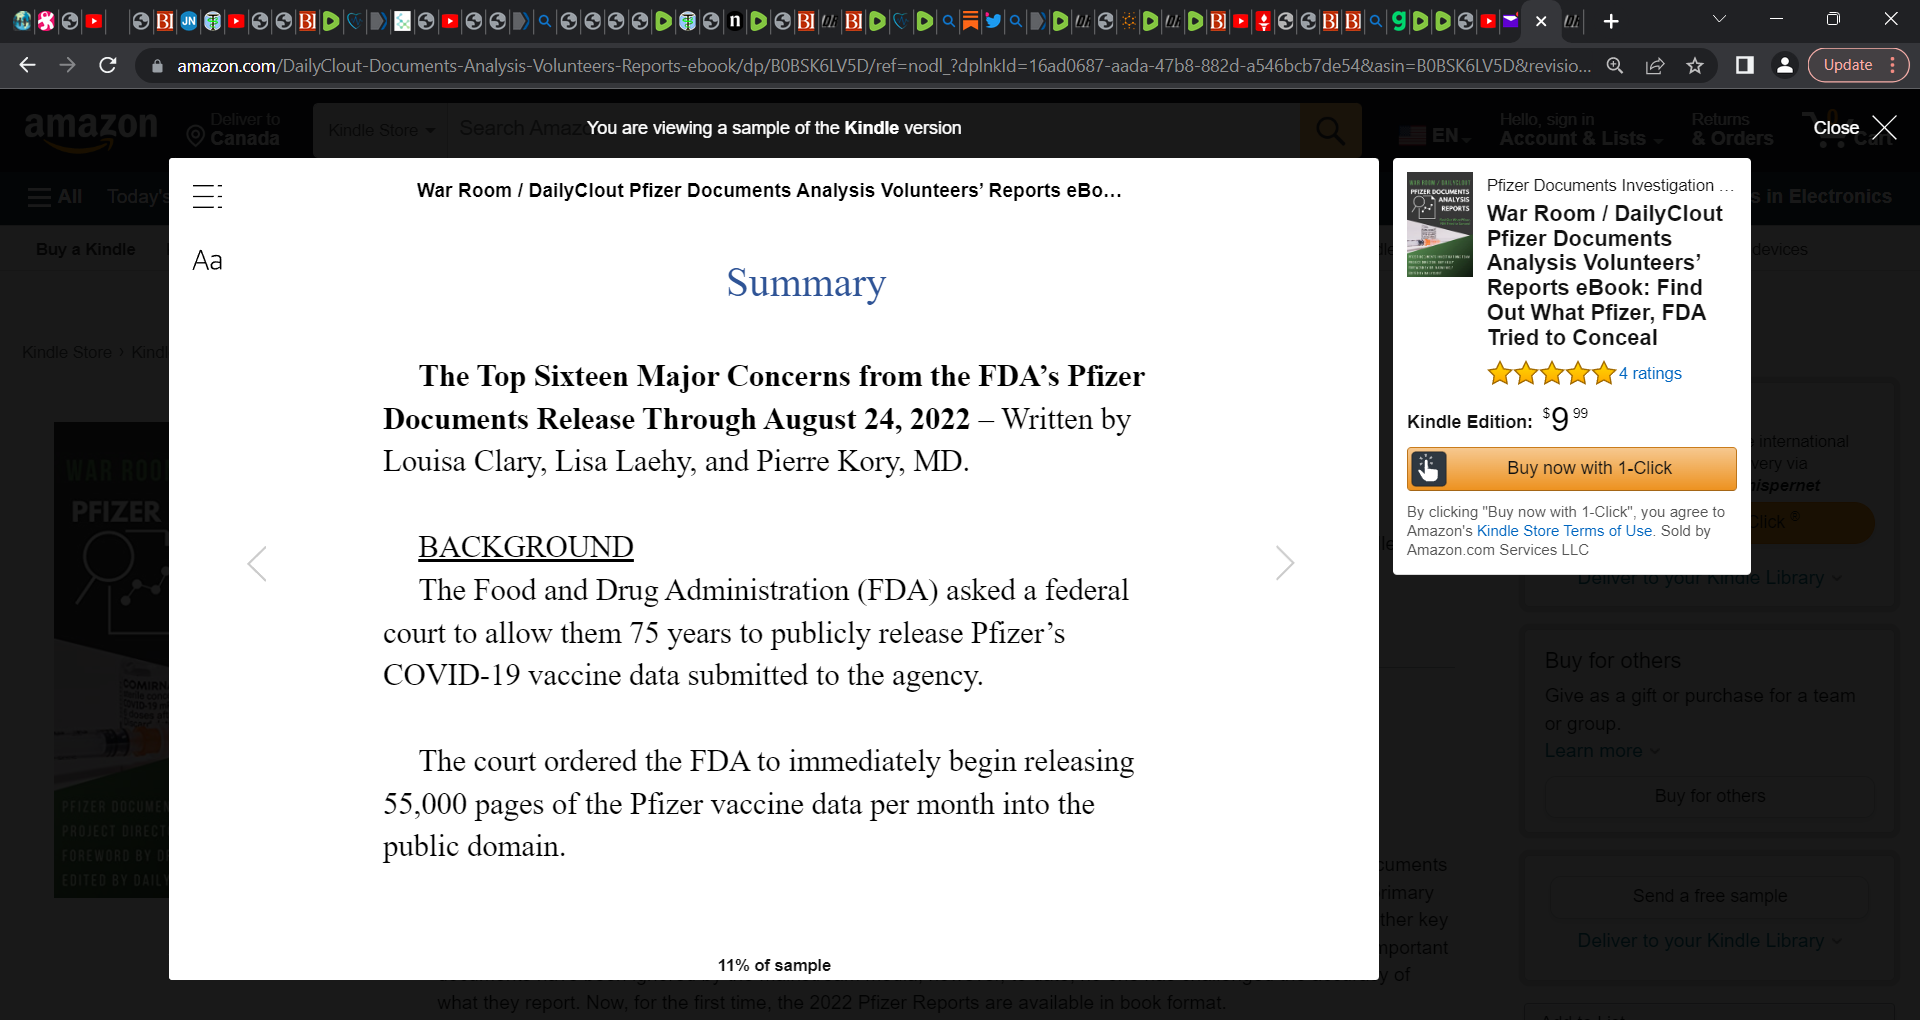The width and height of the screenshot is (1920, 1020).
Task: Advance to the next sample page
Action: 1285,564
